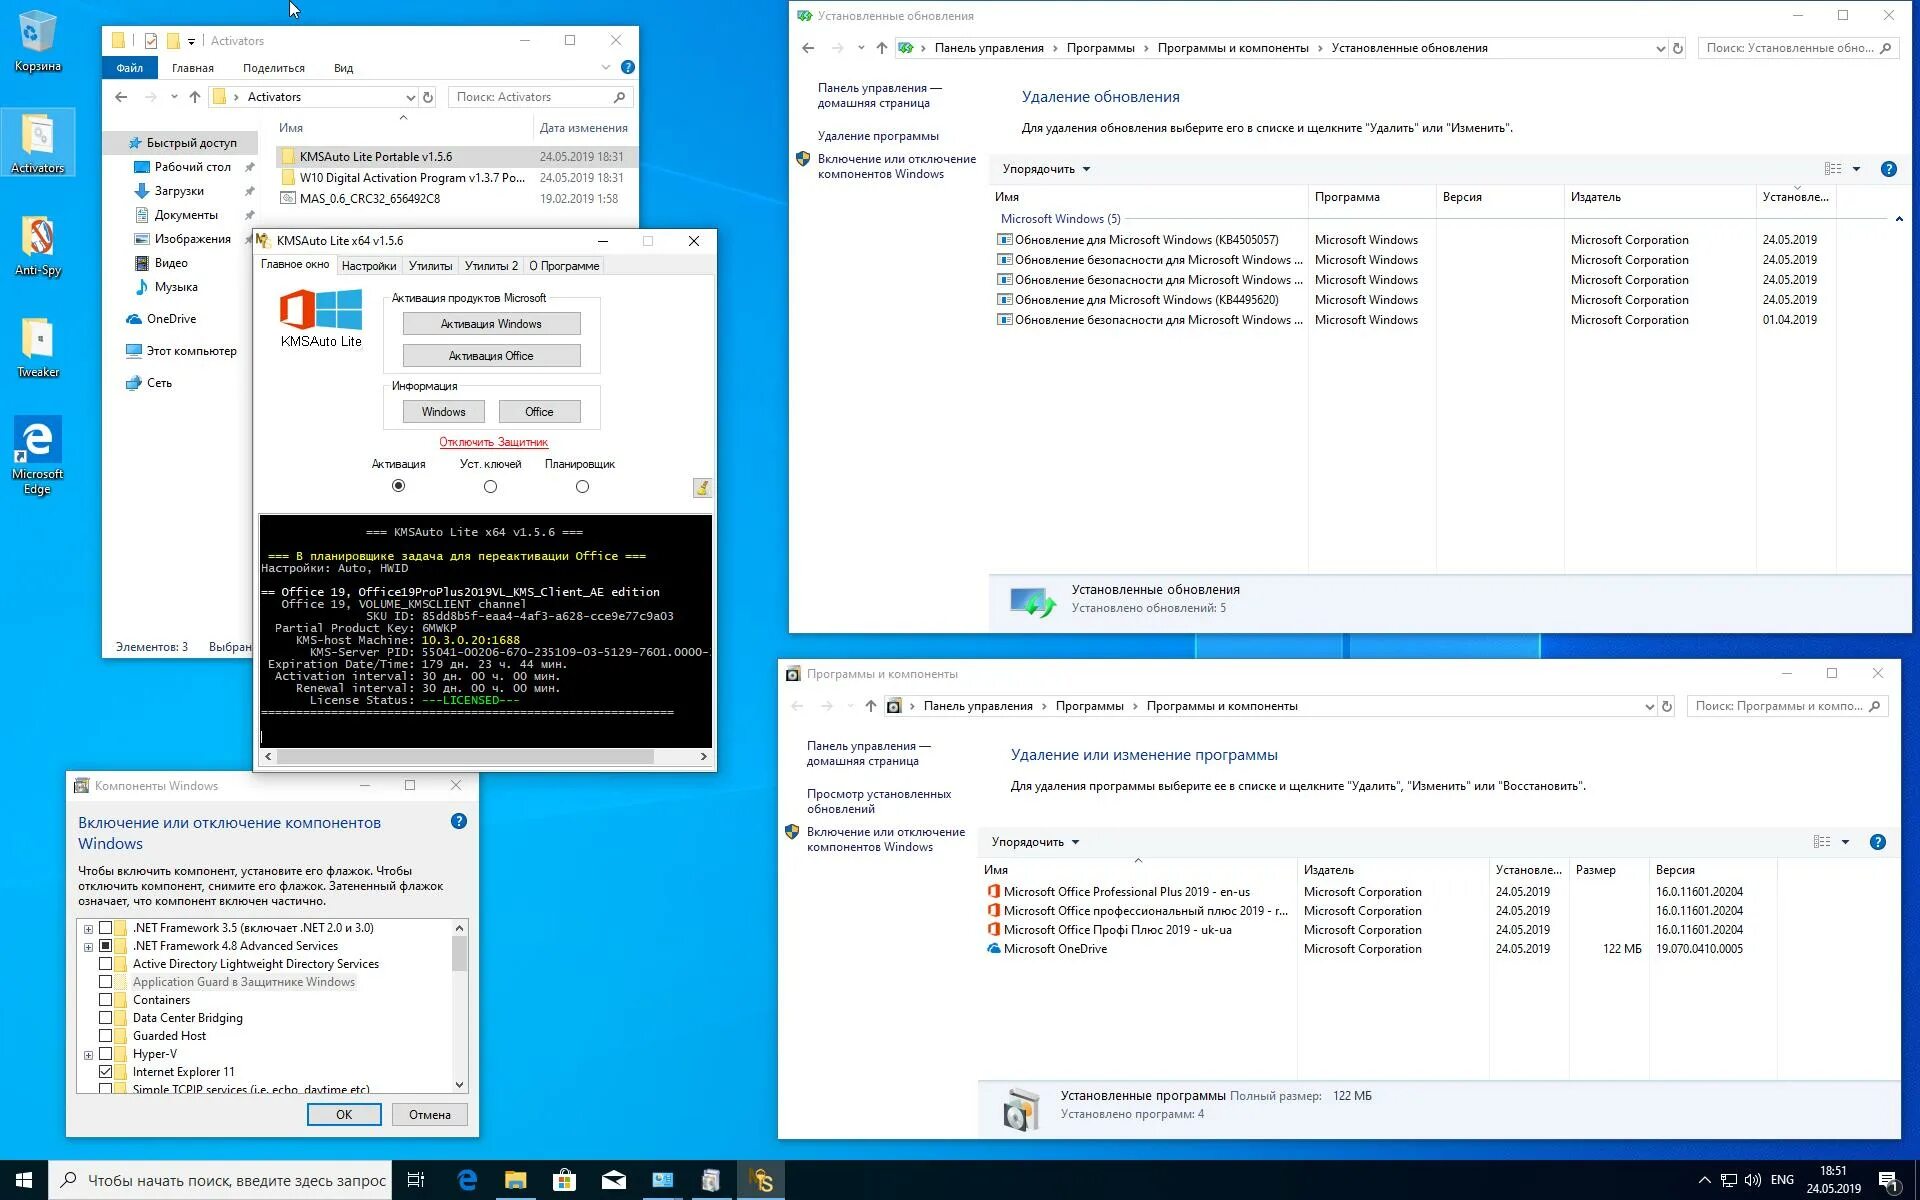Open File Explorer from the taskbar
Image resolution: width=1920 pixels, height=1200 pixels.
(515, 1180)
